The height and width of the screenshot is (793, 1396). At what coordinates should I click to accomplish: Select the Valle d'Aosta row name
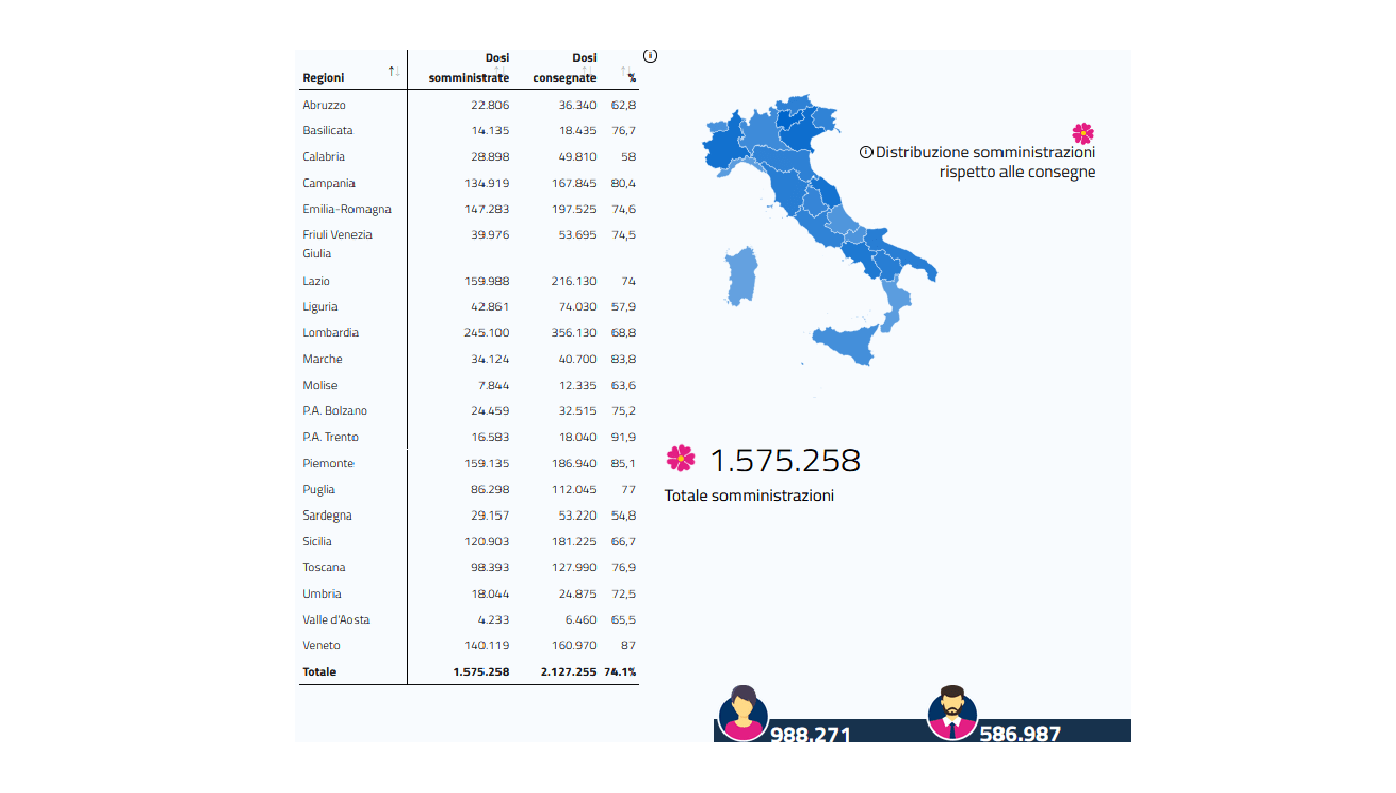336,620
